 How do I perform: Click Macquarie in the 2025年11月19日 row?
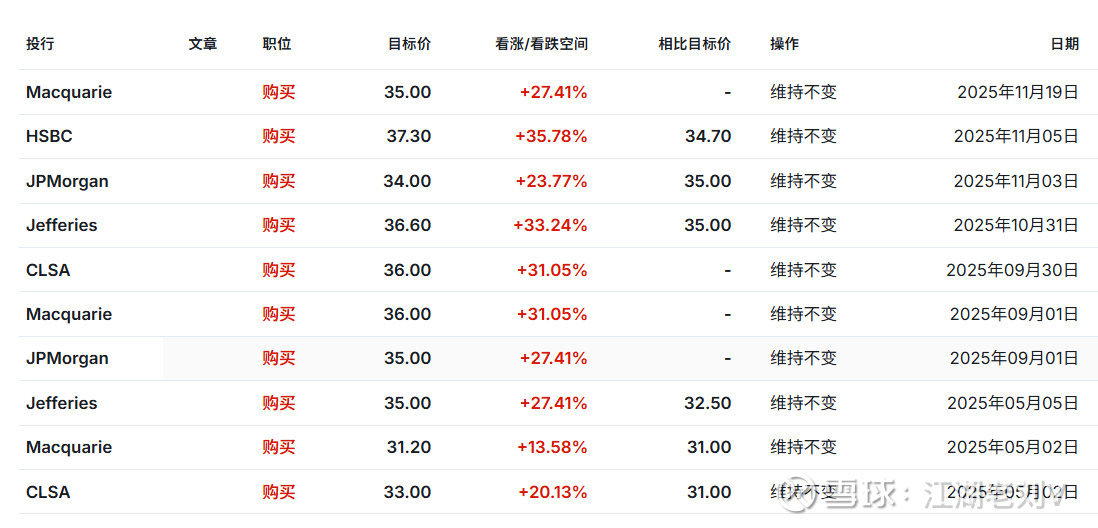click(69, 92)
